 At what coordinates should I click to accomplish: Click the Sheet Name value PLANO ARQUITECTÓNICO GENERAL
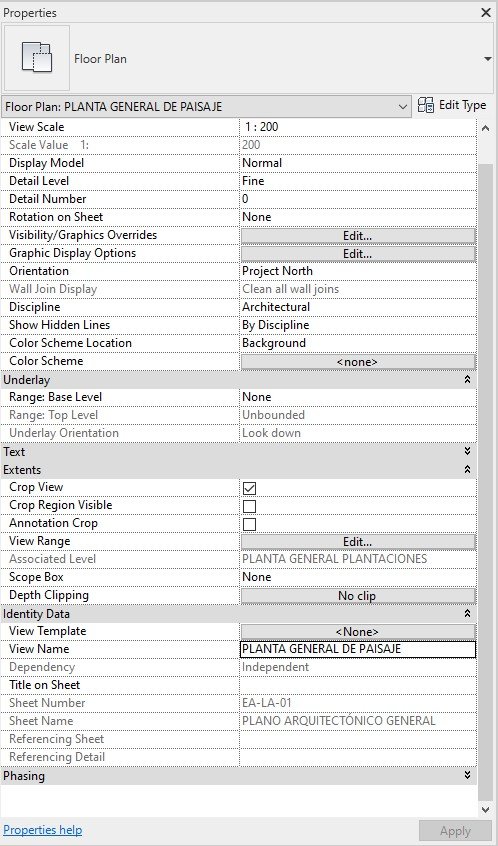pos(339,721)
